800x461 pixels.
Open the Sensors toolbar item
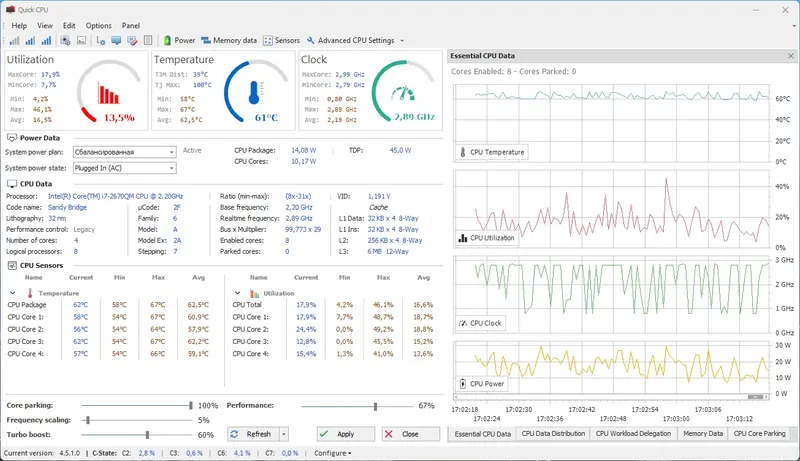tap(281, 40)
